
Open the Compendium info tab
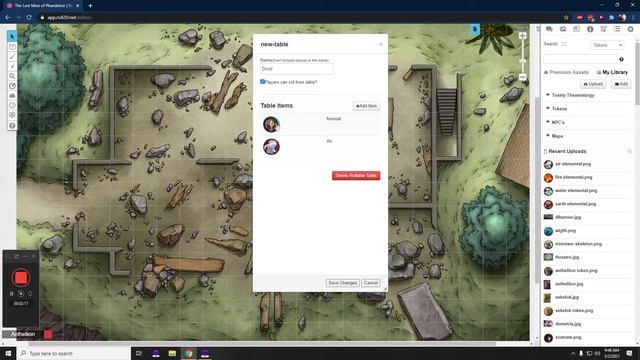point(590,29)
